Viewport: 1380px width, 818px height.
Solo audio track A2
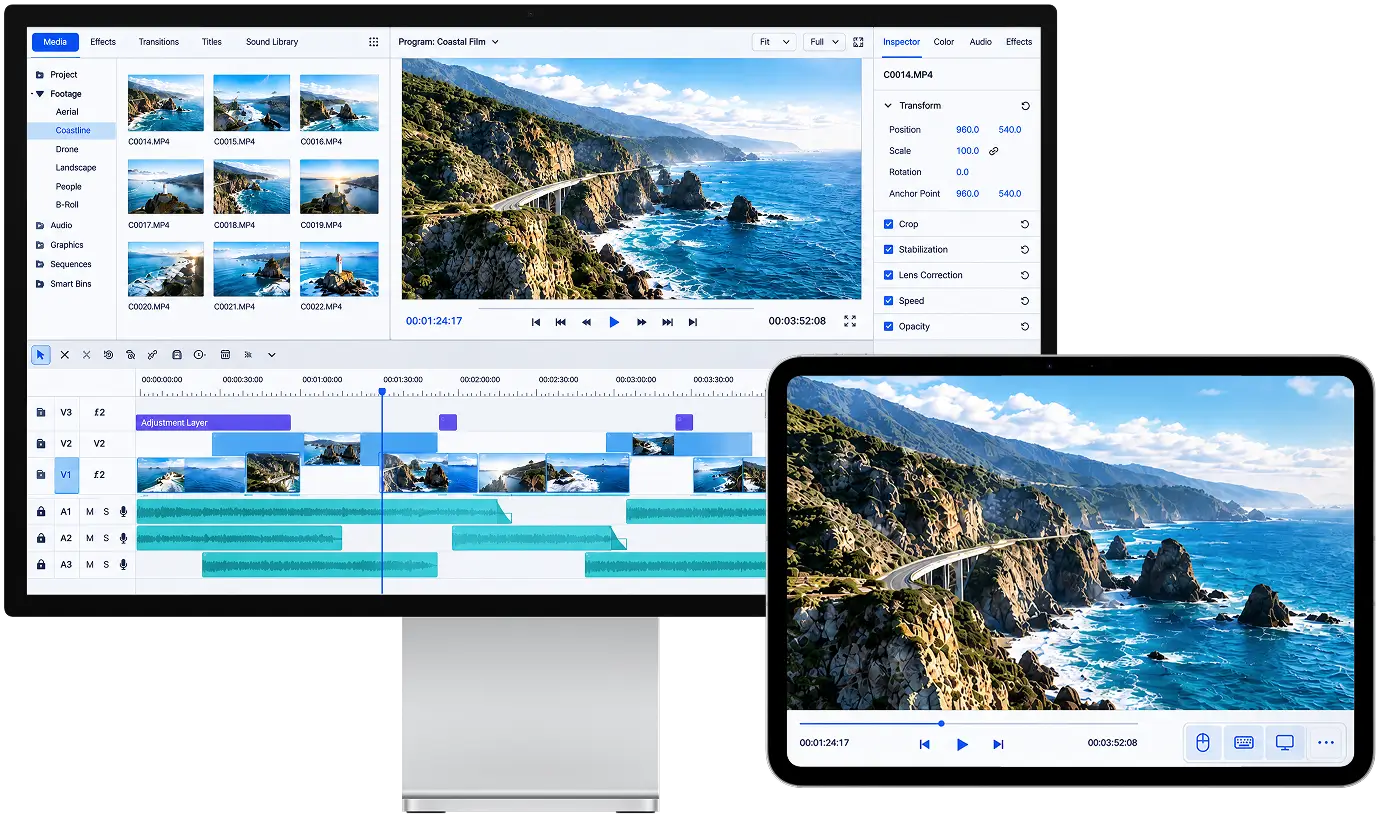click(106, 538)
